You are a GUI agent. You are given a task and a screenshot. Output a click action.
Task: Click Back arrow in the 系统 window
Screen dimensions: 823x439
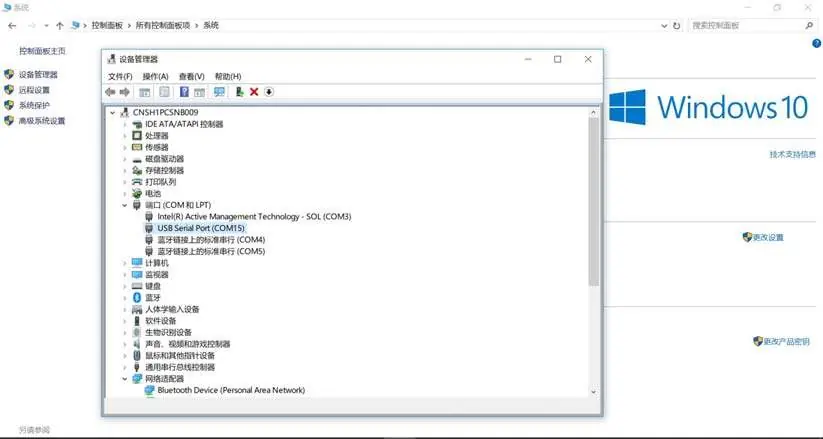coord(12,25)
